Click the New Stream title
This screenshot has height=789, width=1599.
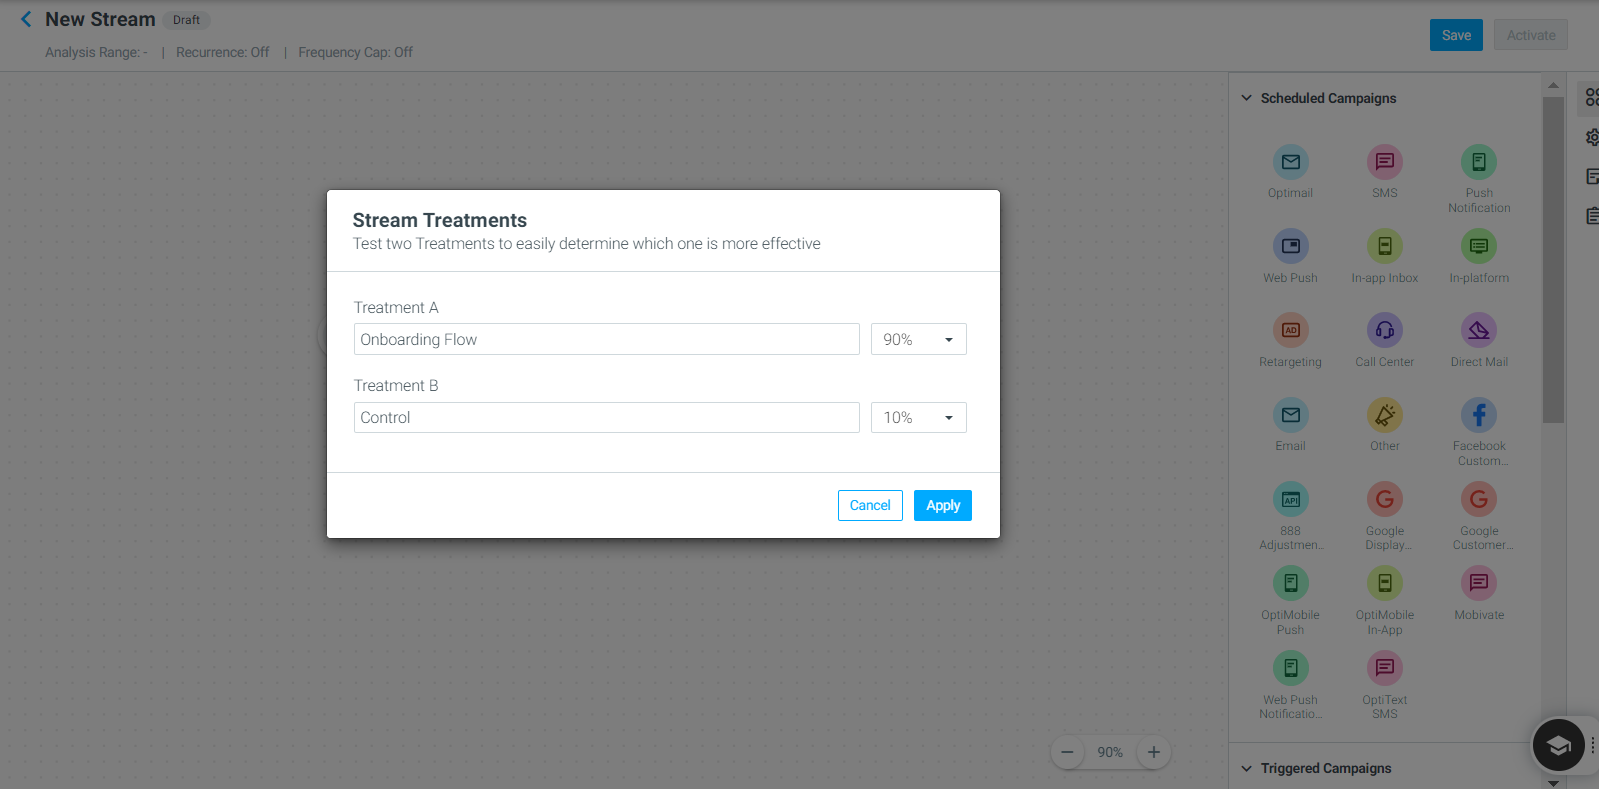coord(100,19)
